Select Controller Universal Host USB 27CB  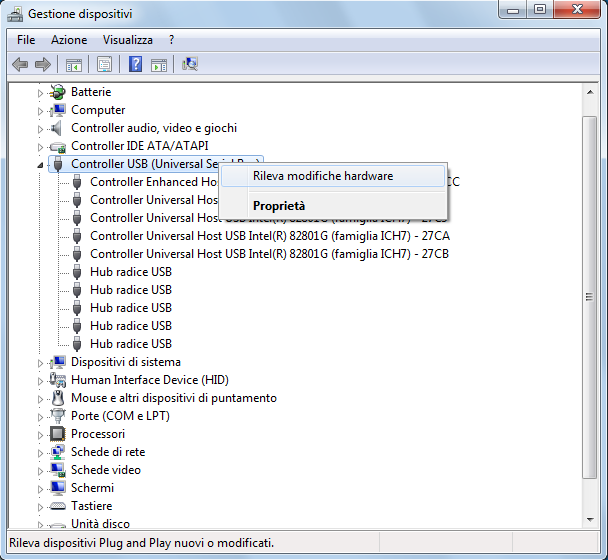coord(269,254)
